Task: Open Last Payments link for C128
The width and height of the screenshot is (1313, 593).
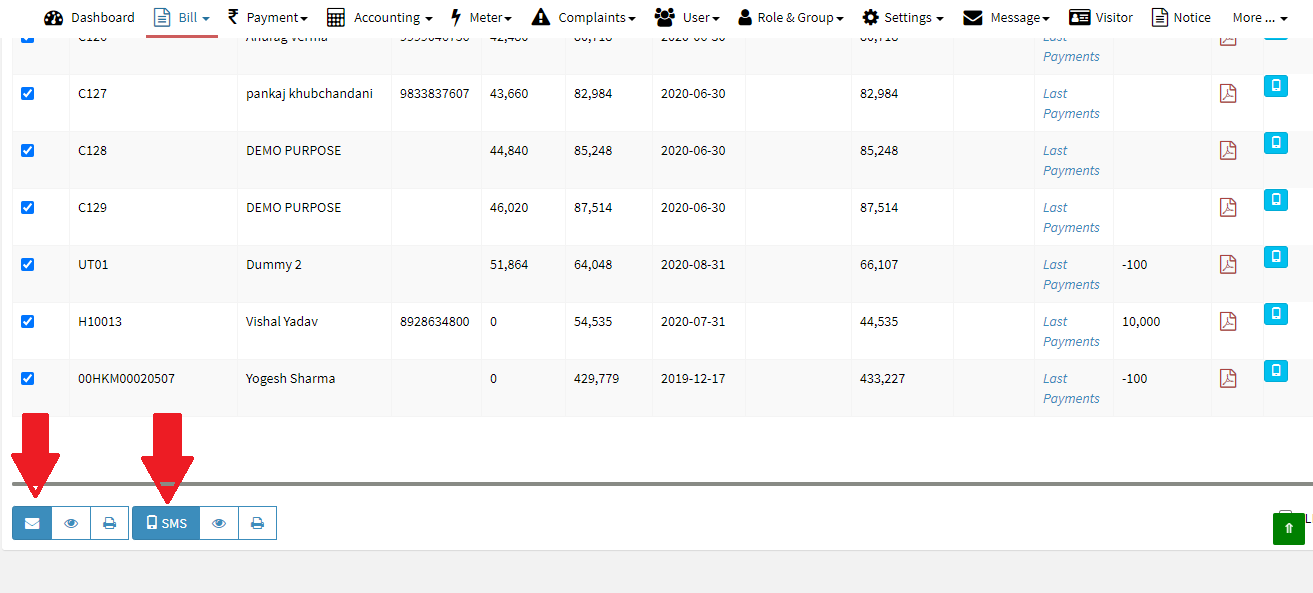Action: 1070,160
